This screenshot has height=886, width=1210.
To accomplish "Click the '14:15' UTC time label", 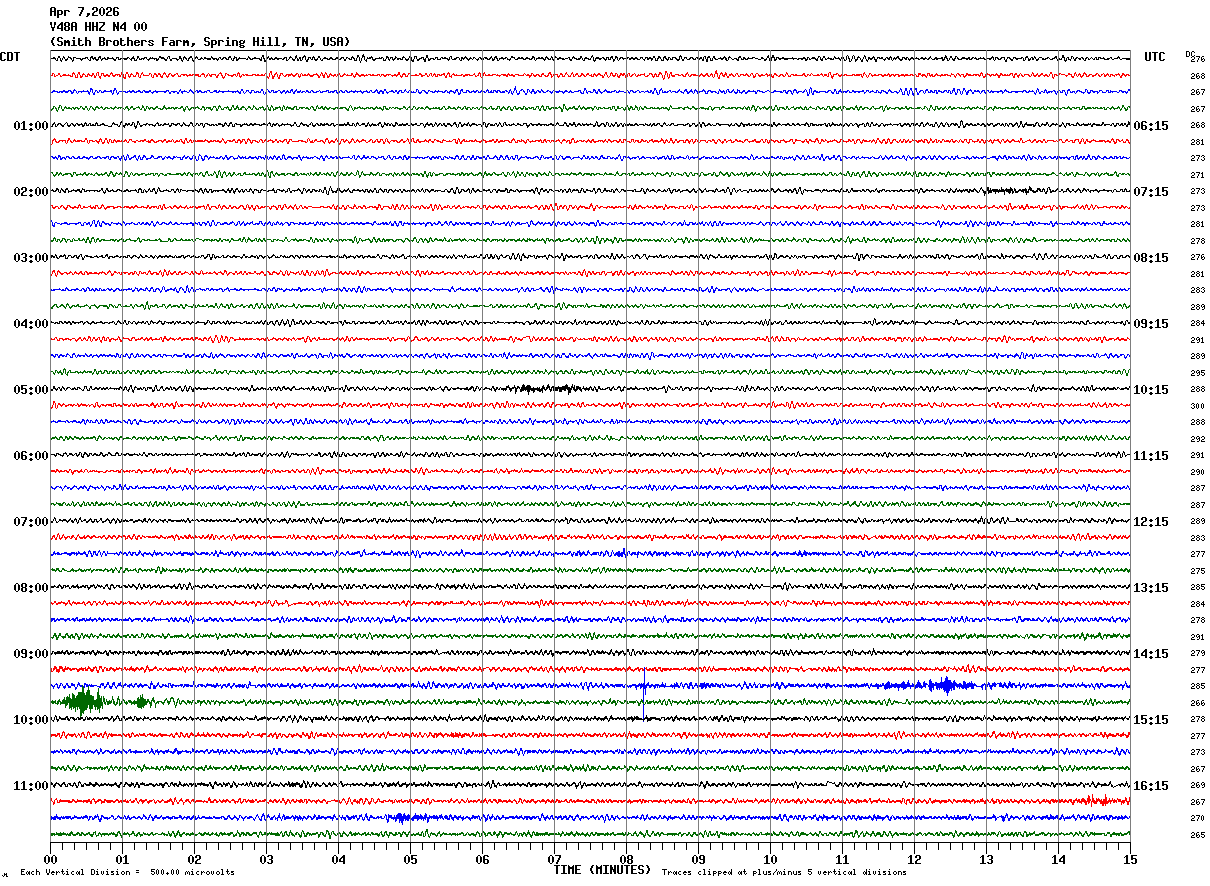I will [x=1151, y=654].
